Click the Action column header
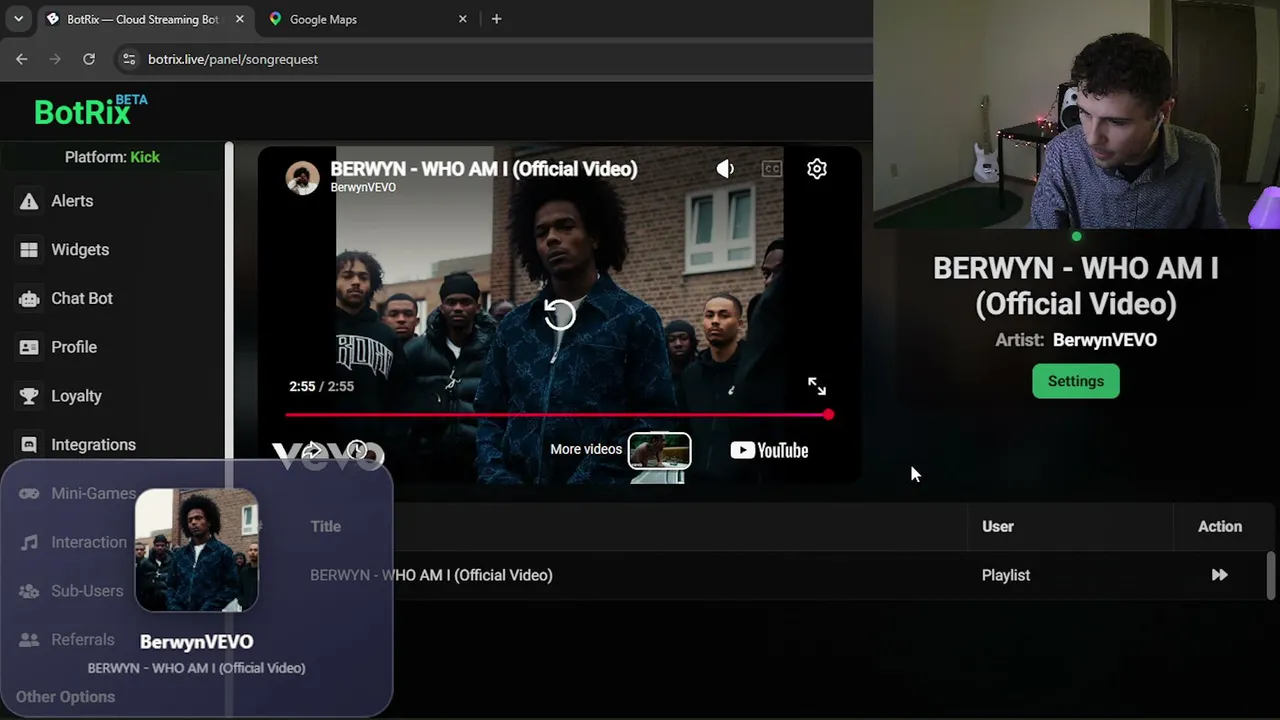 [1220, 526]
